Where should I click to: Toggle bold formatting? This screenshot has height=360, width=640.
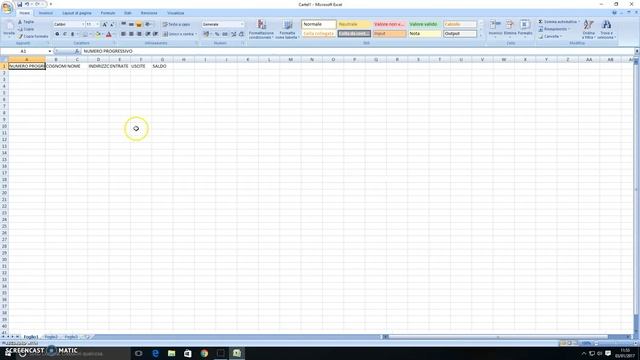[x=57, y=34]
